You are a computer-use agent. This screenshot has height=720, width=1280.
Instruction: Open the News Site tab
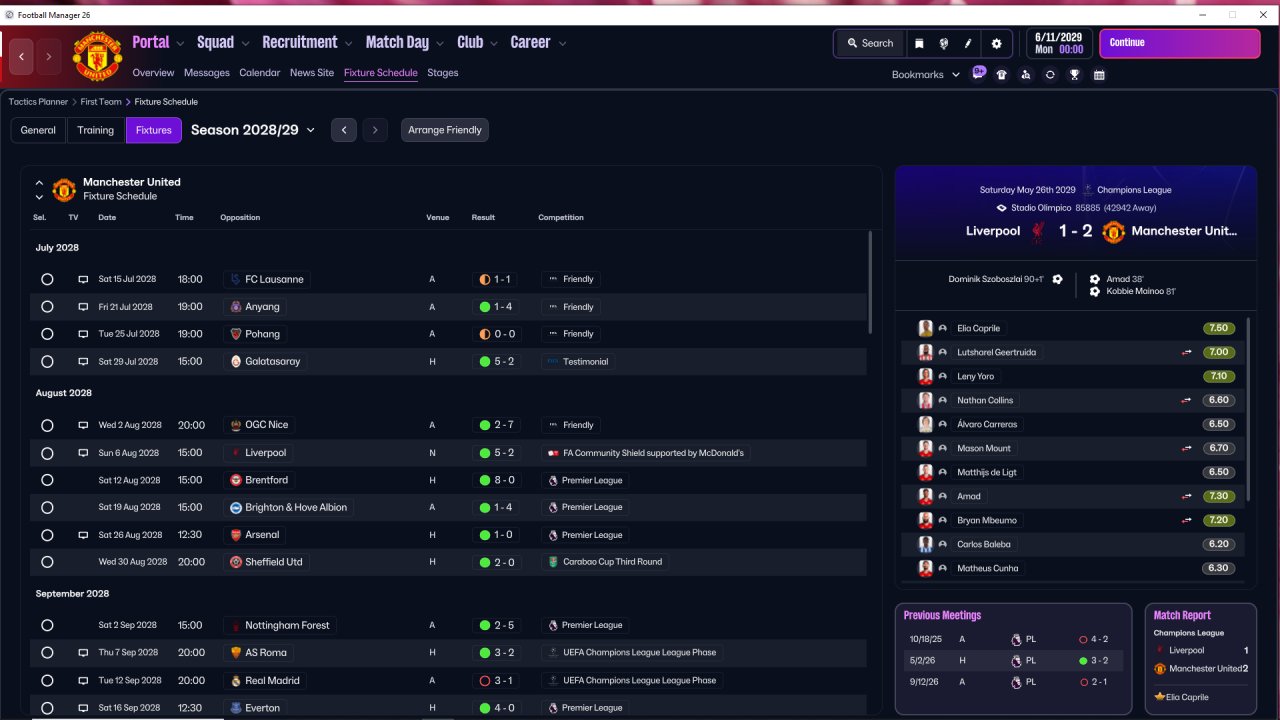tap(312, 73)
